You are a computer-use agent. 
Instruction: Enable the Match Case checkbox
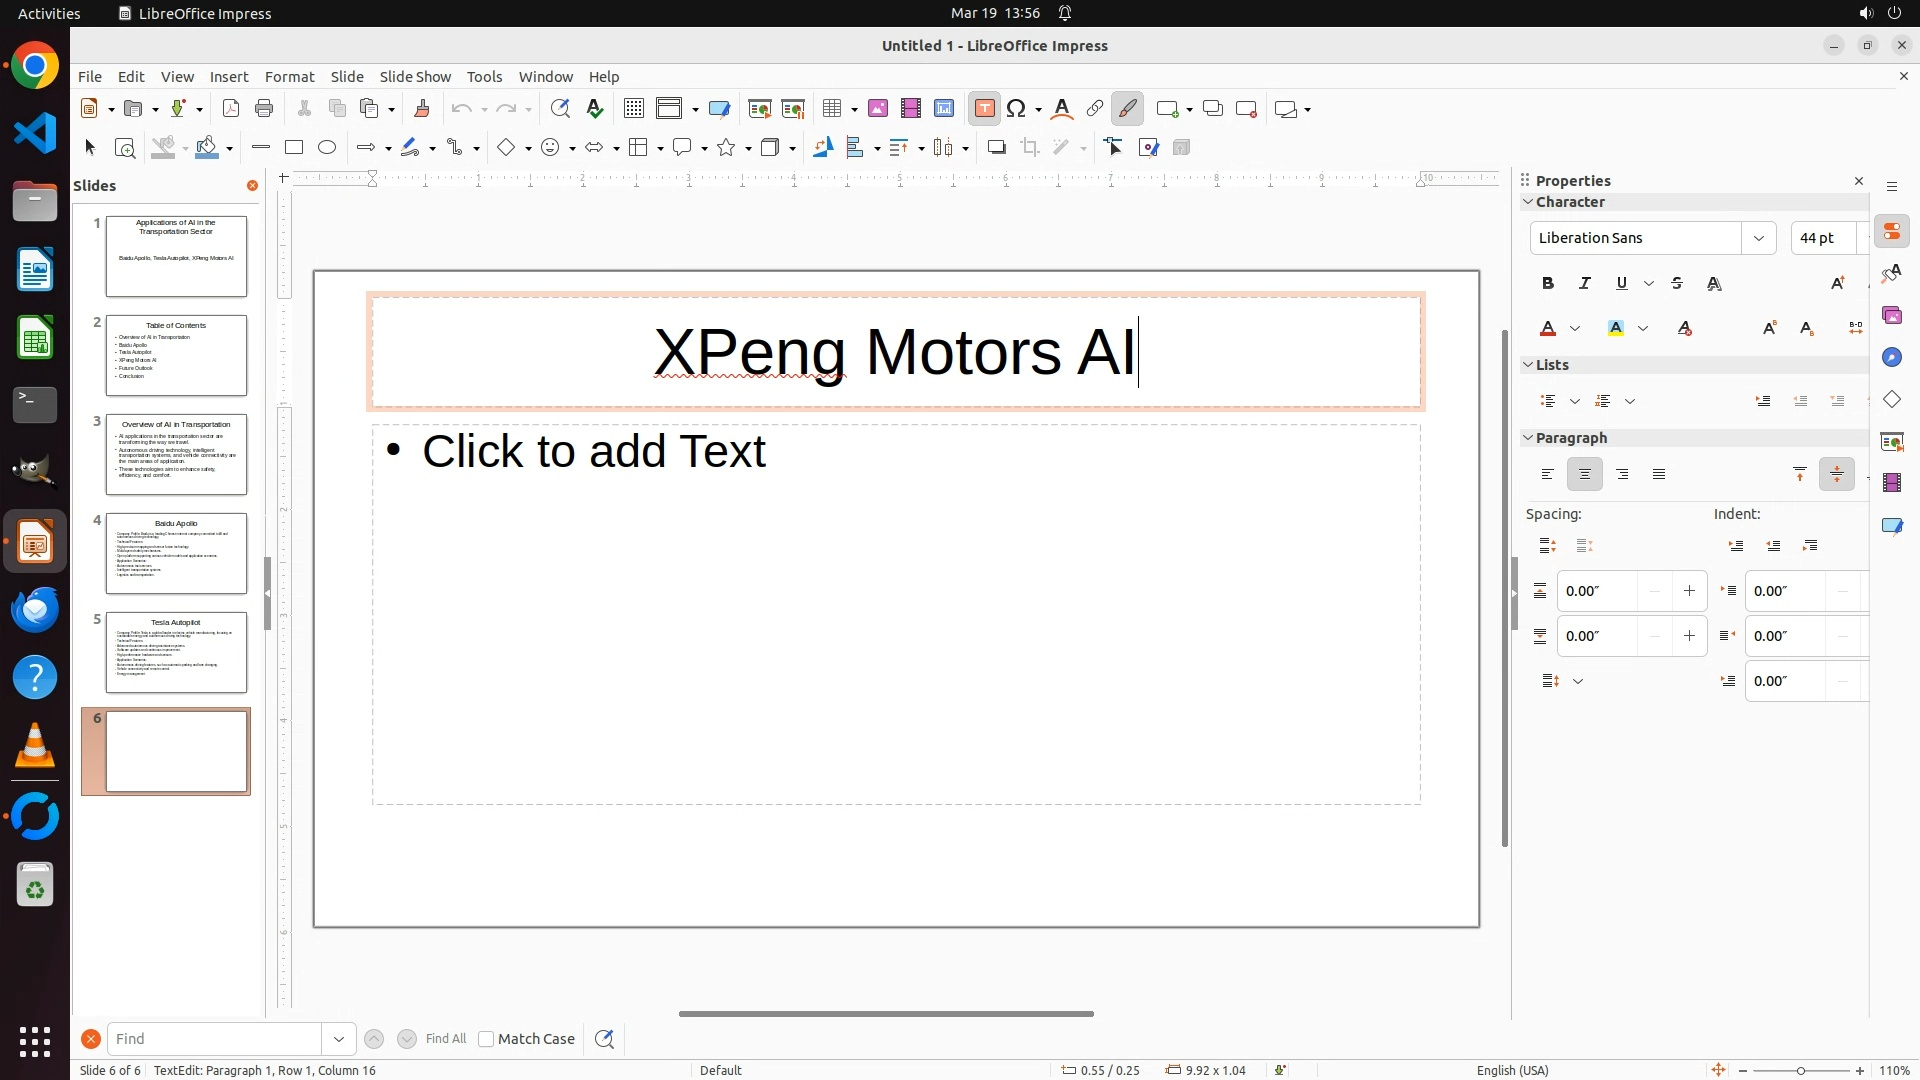(486, 1039)
